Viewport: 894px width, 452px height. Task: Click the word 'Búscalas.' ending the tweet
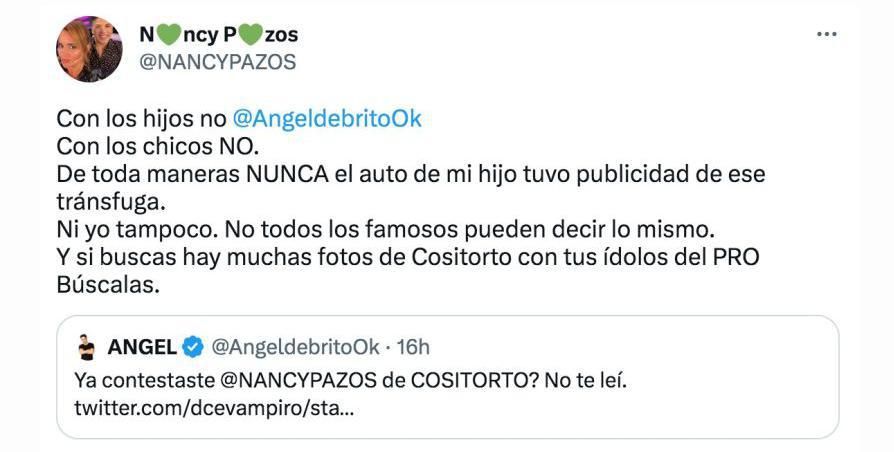[x=108, y=285]
